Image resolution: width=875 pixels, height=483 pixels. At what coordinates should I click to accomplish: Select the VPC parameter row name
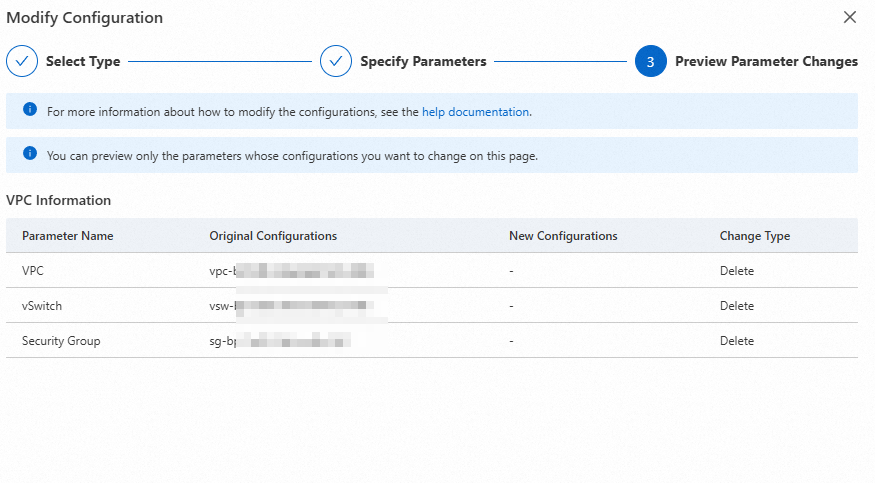[33, 271]
